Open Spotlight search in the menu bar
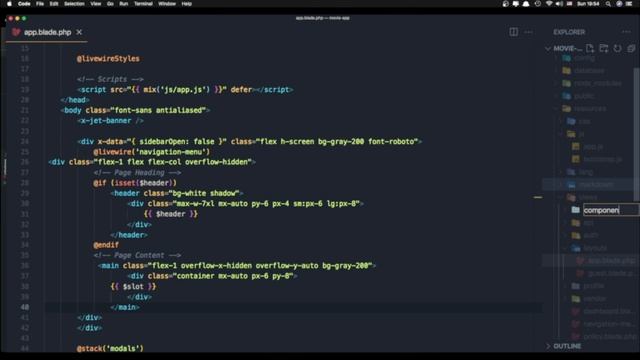The height and width of the screenshot is (360, 640). pyautogui.click(x=608, y=4)
